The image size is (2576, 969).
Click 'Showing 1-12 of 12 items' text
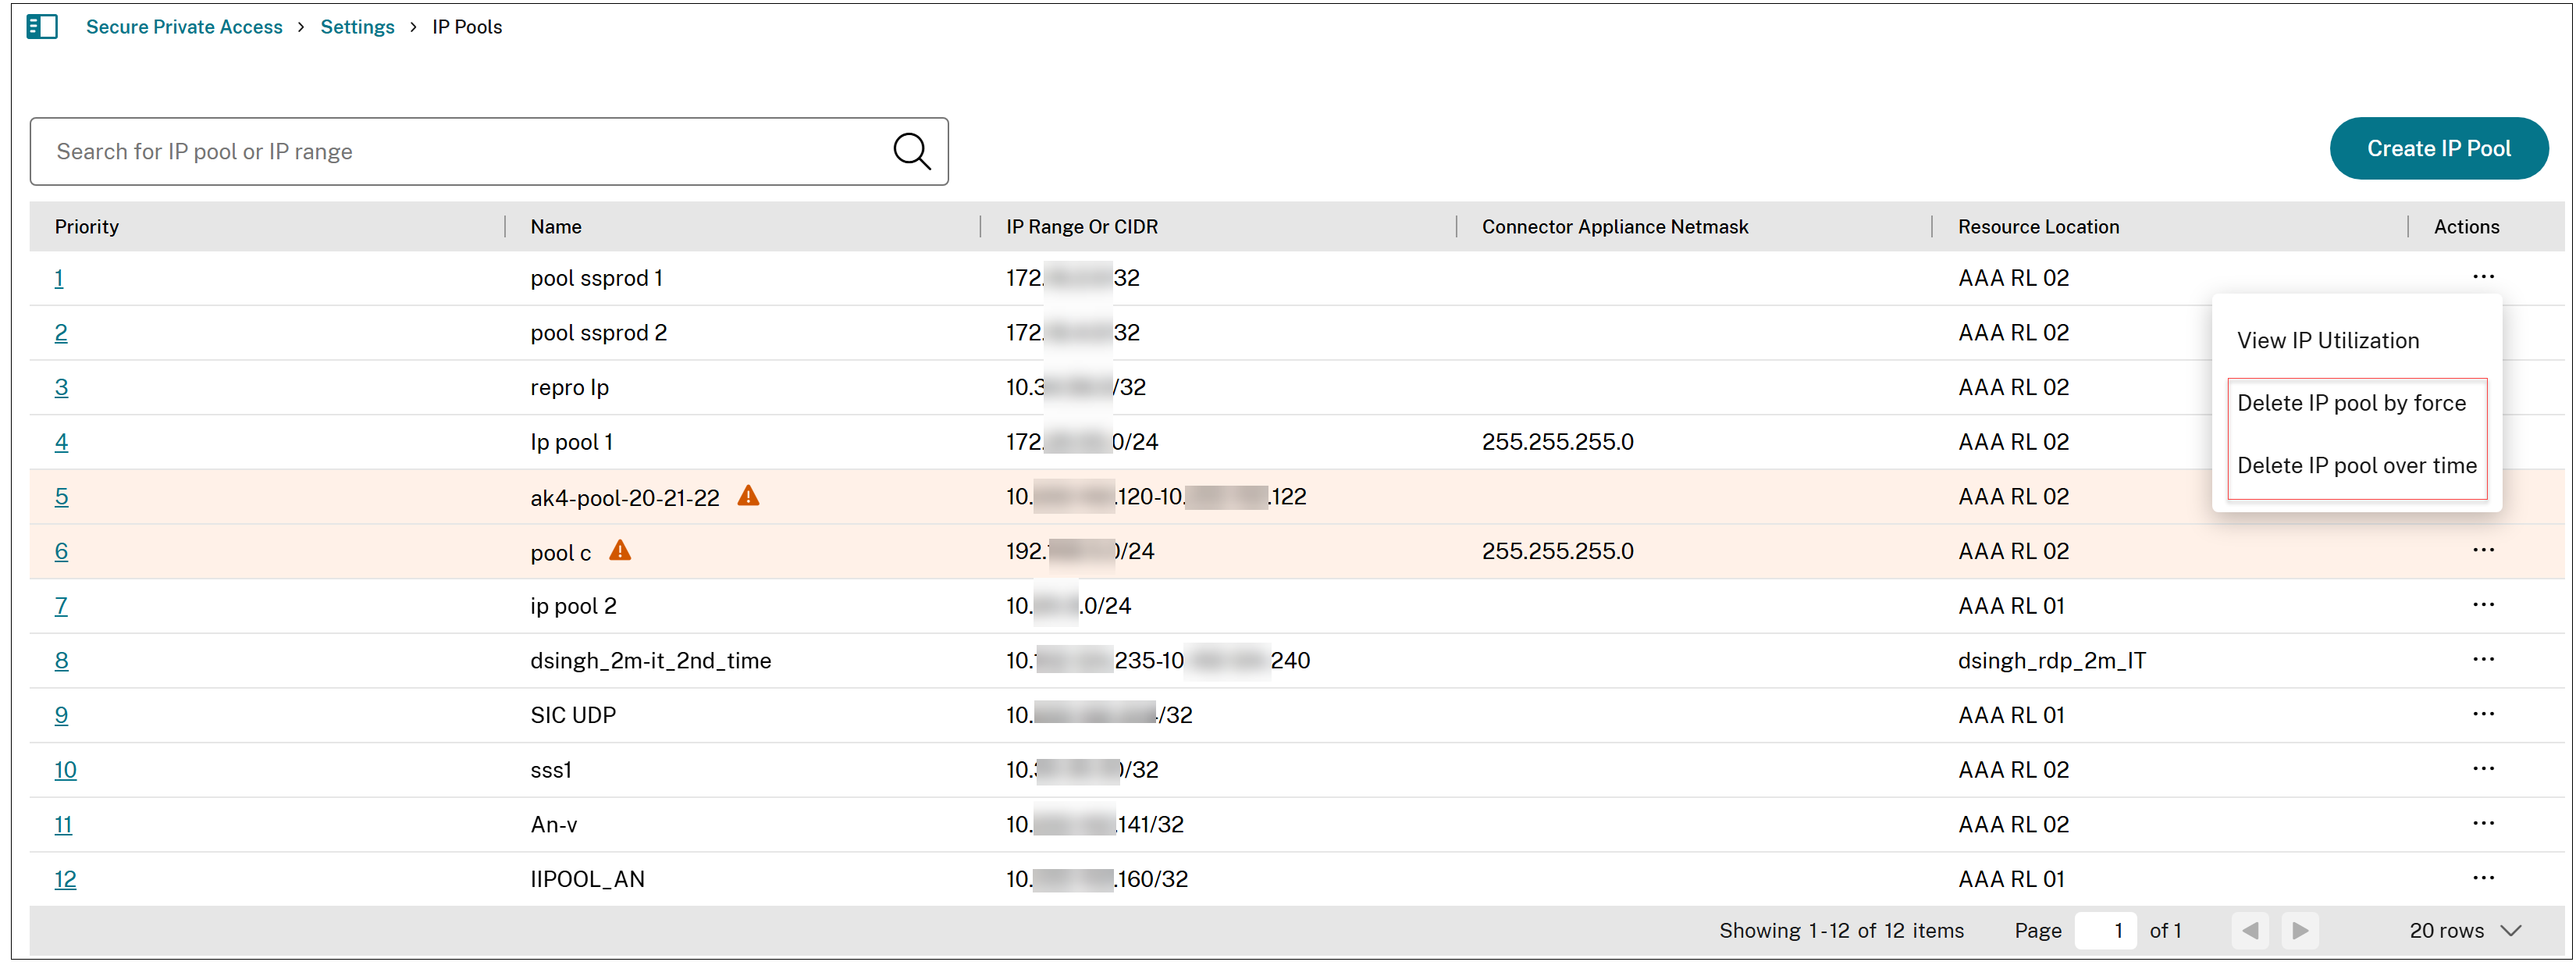click(x=1841, y=930)
